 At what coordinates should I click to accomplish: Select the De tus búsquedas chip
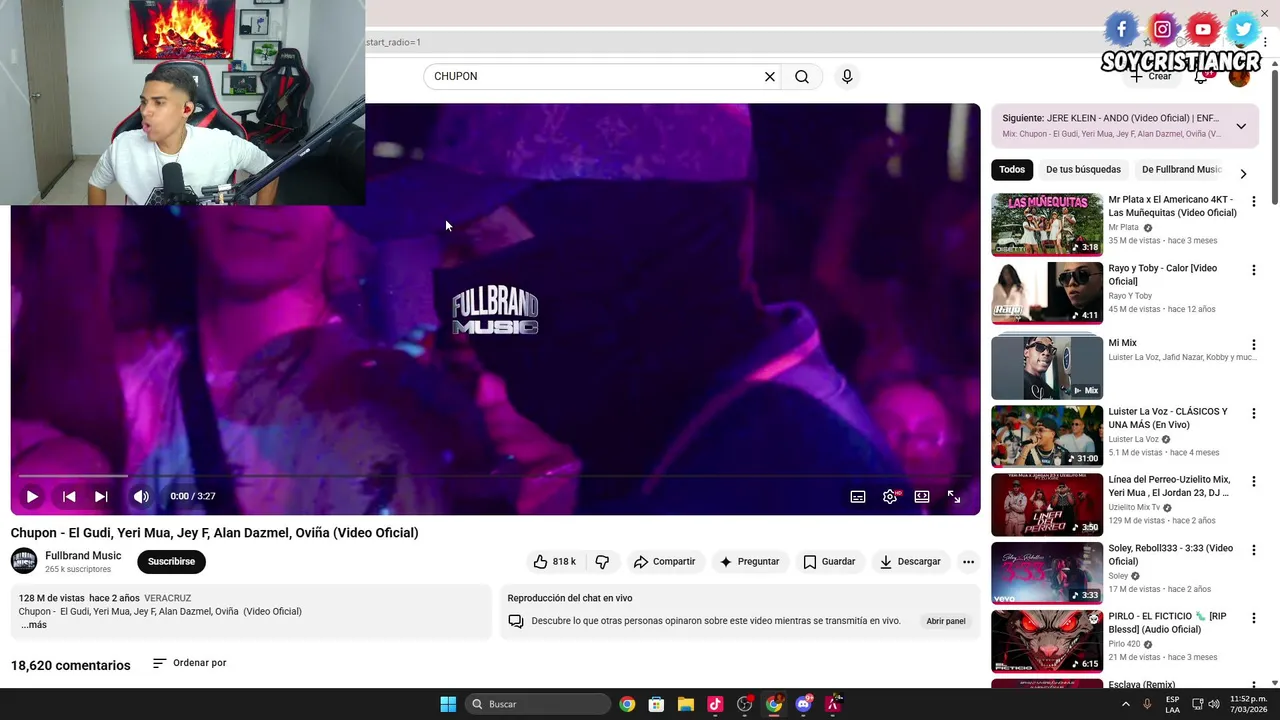1083,170
